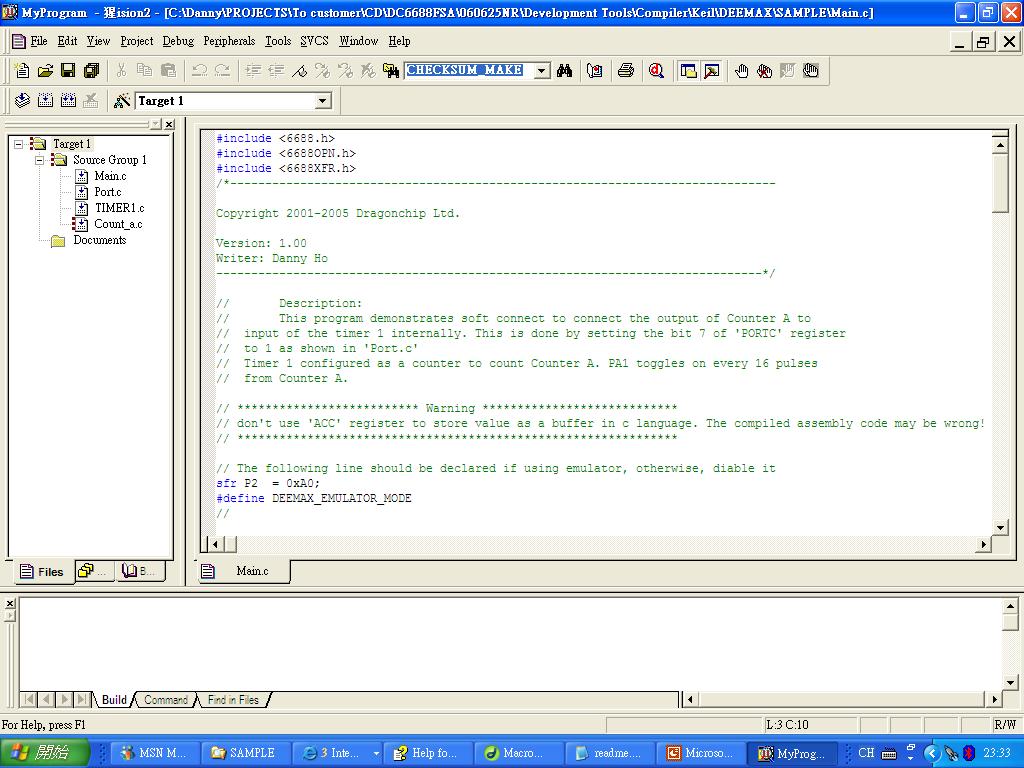The height and width of the screenshot is (768, 1024).
Task: Open the CHECKSUM_MAKE search dropdown arrow
Action: pos(542,71)
